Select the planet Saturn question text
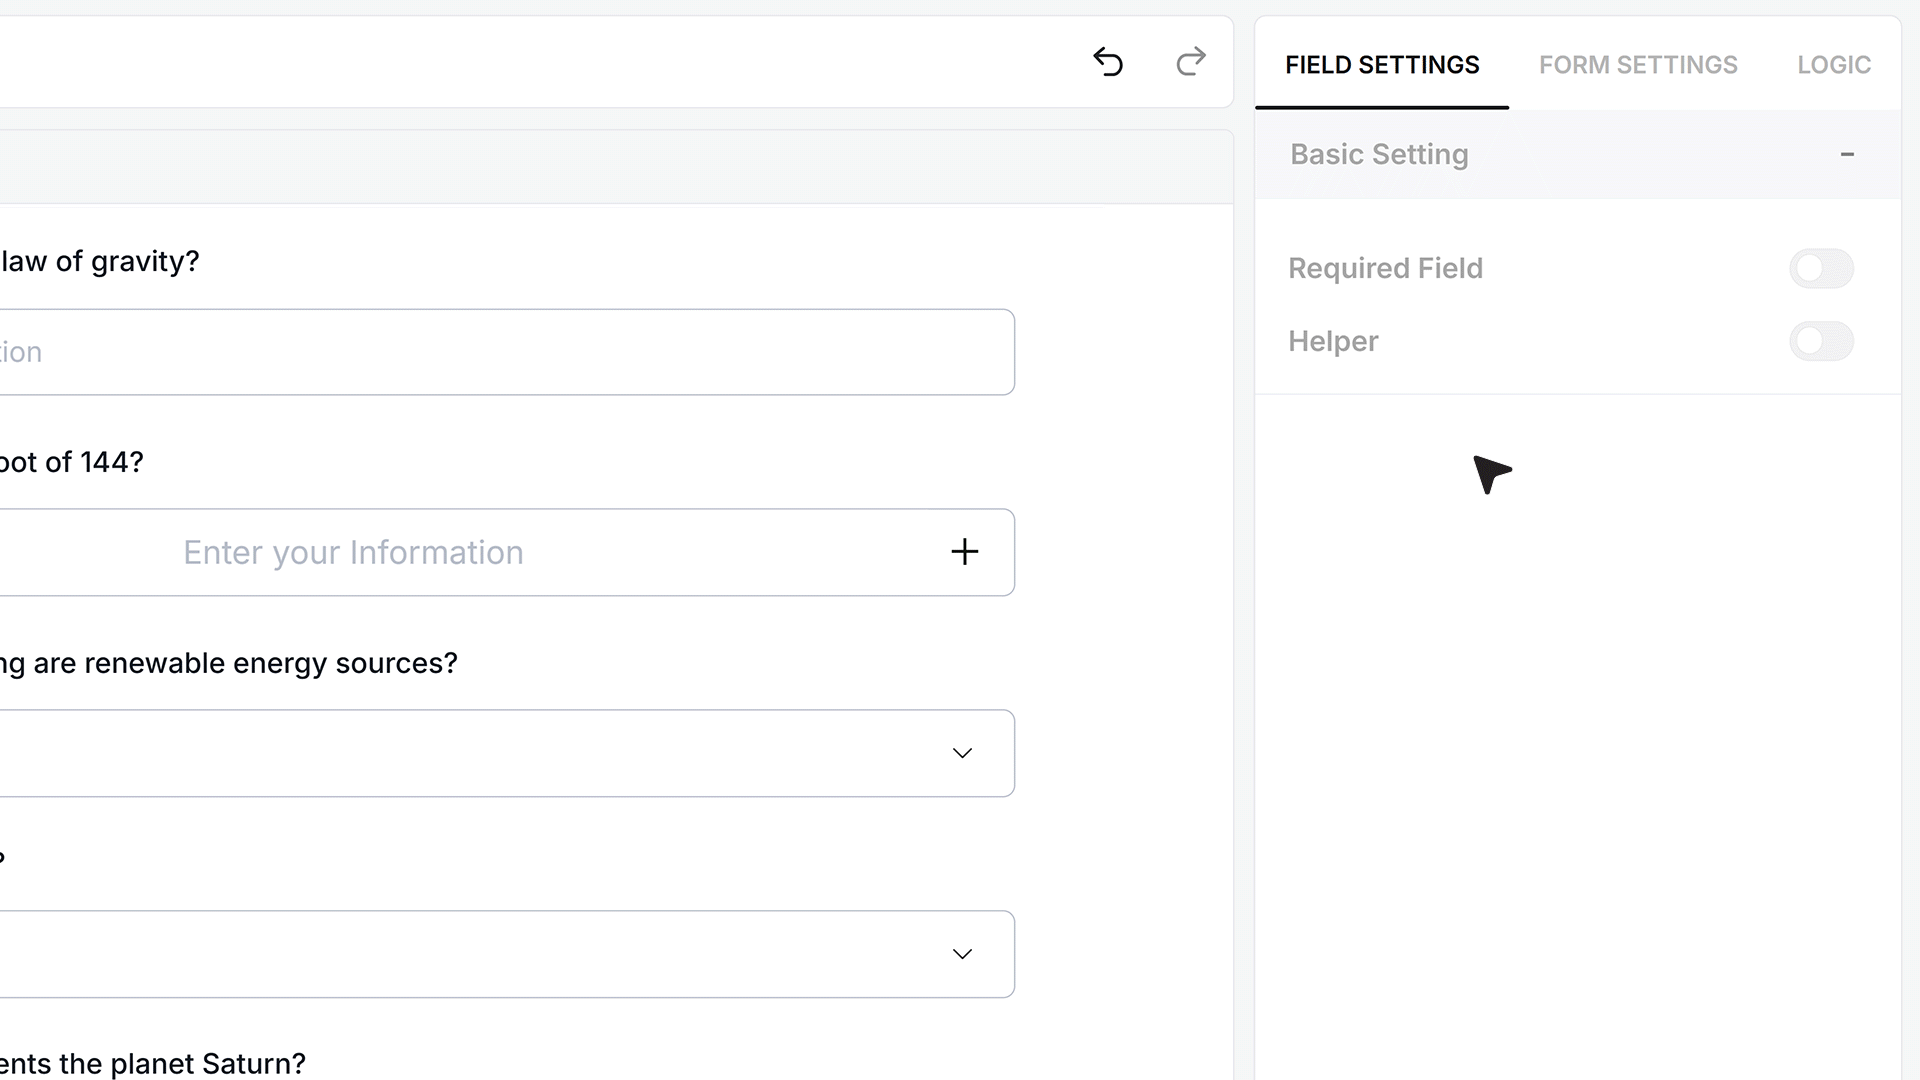Viewport: 1920px width, 1080px height. [x=153, y=1063]
